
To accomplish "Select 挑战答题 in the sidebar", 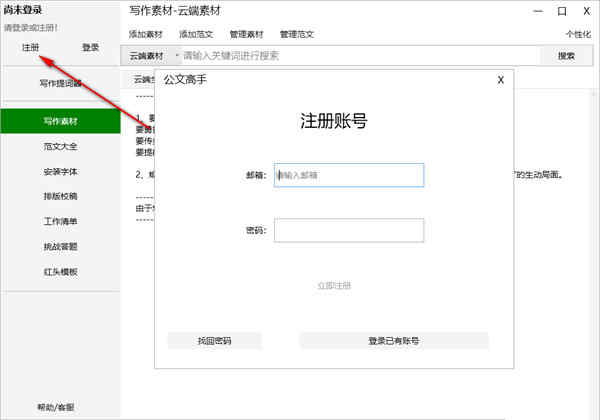I will pos(60,246).
